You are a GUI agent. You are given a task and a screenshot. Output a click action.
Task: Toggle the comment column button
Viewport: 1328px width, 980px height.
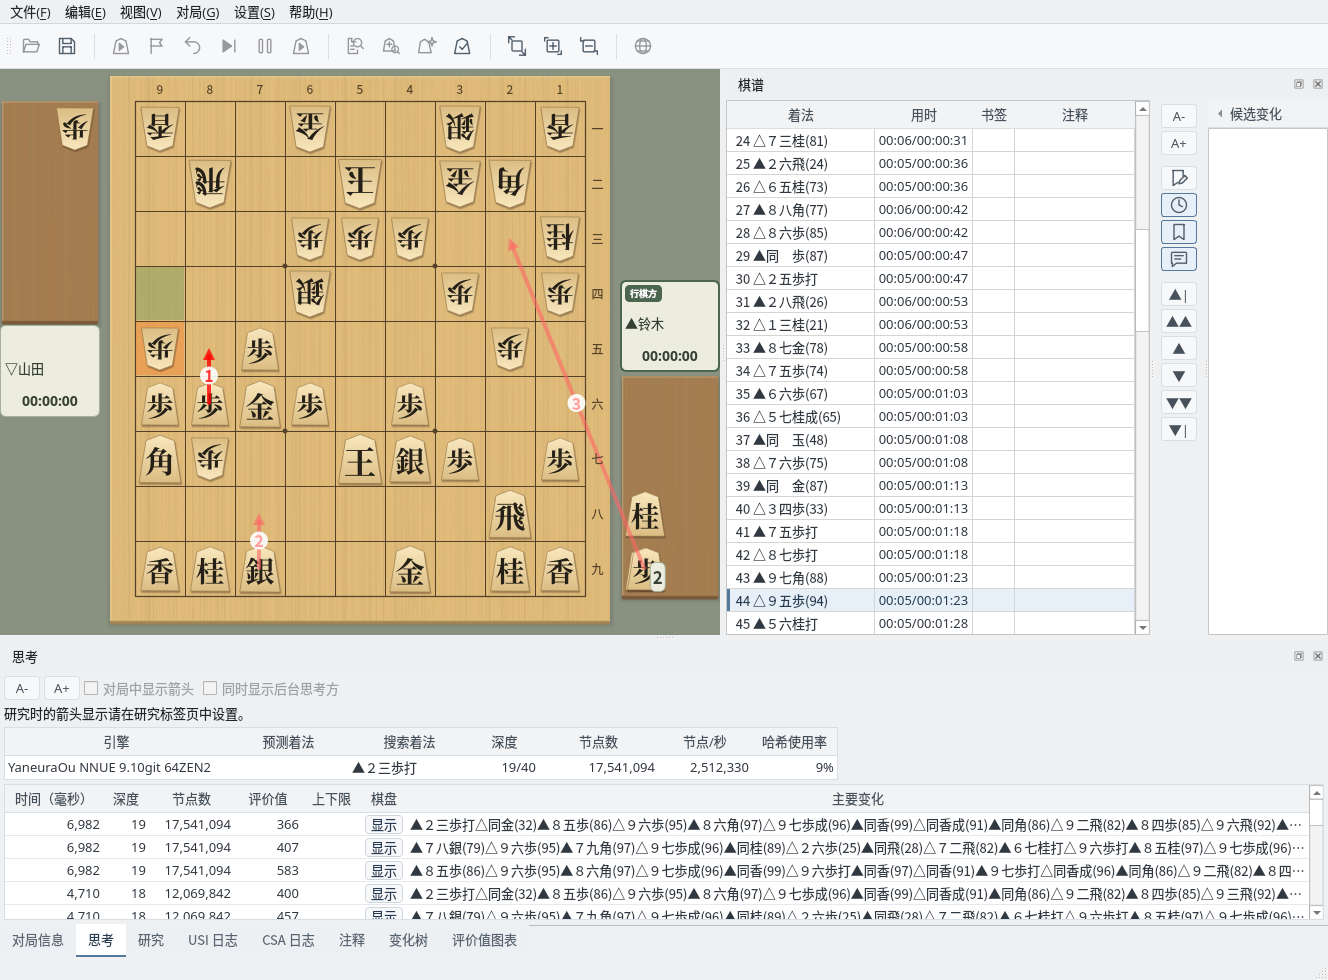coord(1179,259)
